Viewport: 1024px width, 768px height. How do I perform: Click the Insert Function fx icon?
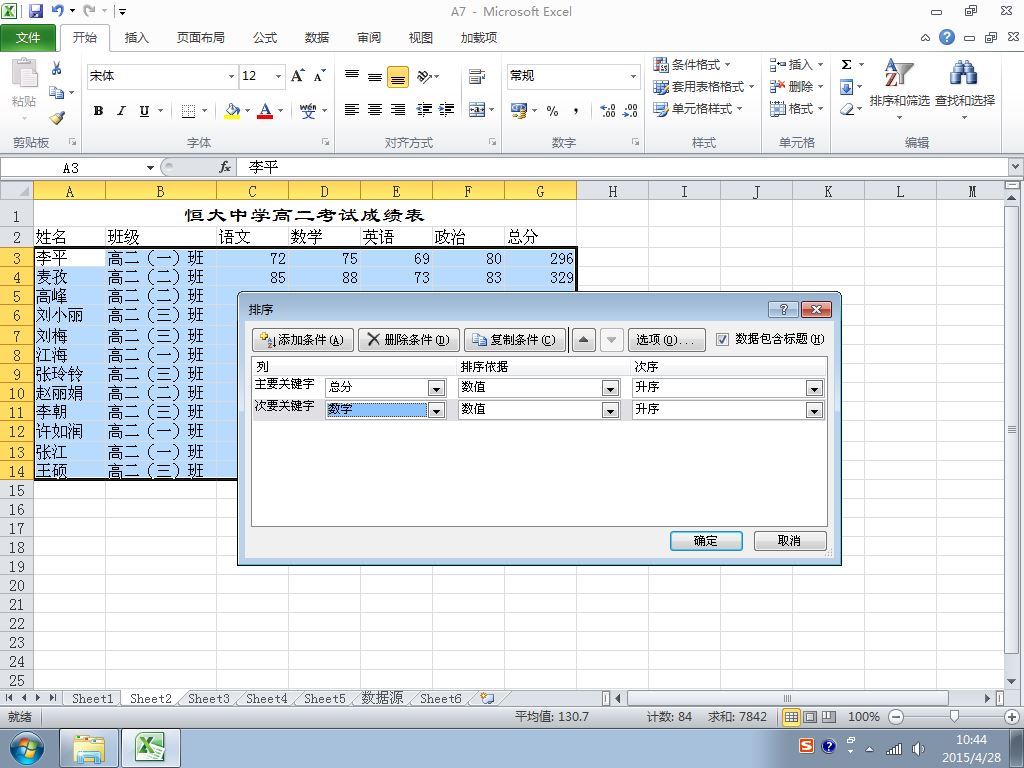(x=225, y=167)
